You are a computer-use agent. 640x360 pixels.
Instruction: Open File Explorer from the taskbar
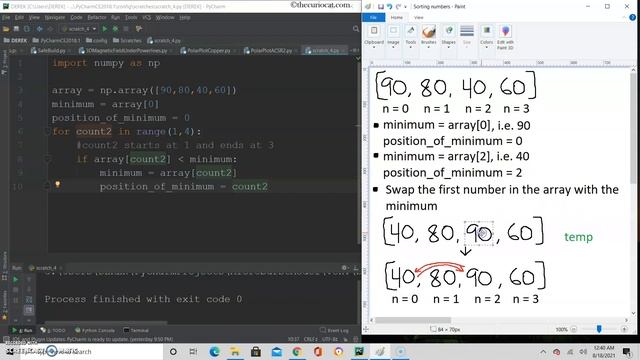(x=235, y=351)
